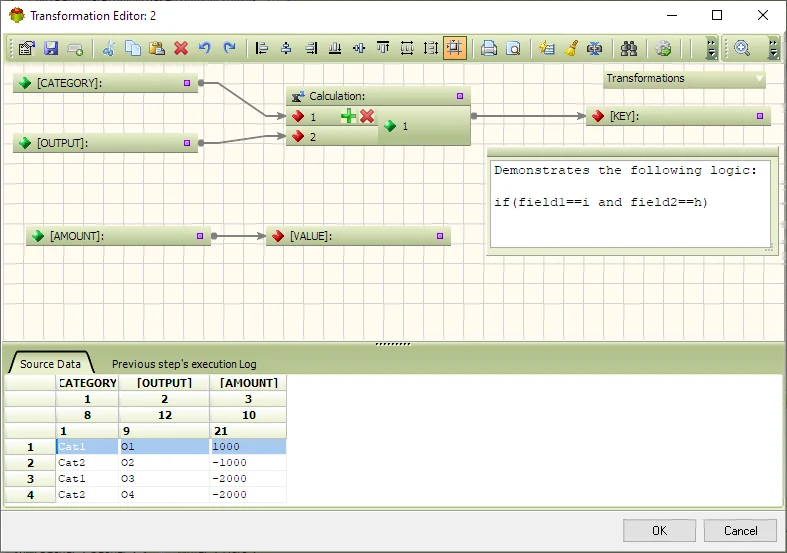
Task: Click the broom cleanup icon
Action: click(x=571, y=48)
